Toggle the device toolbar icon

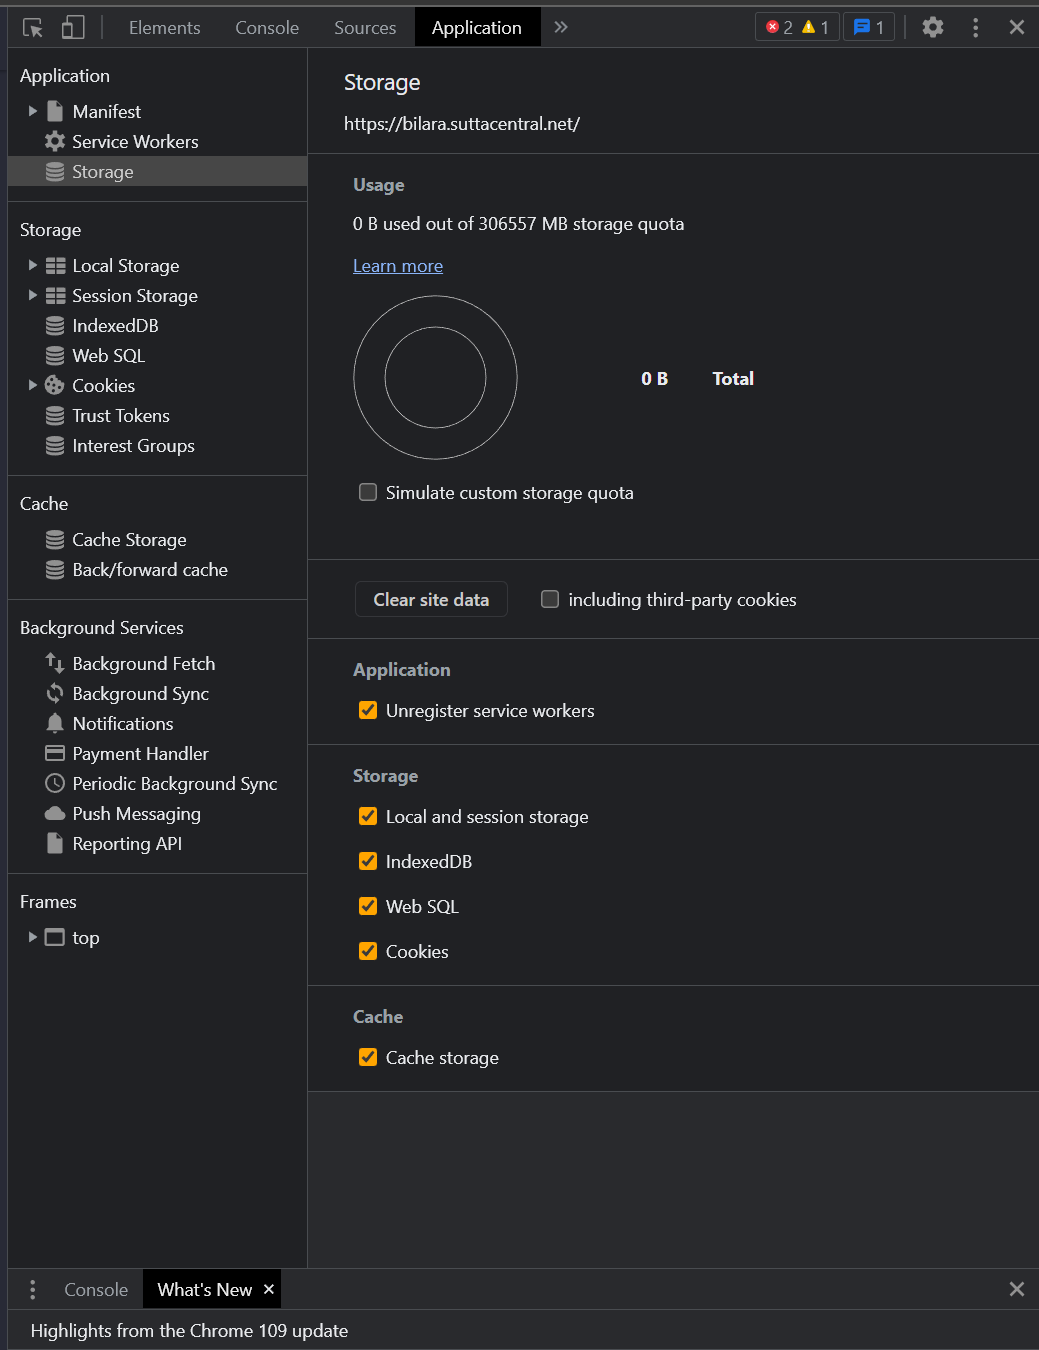(73, 28)
